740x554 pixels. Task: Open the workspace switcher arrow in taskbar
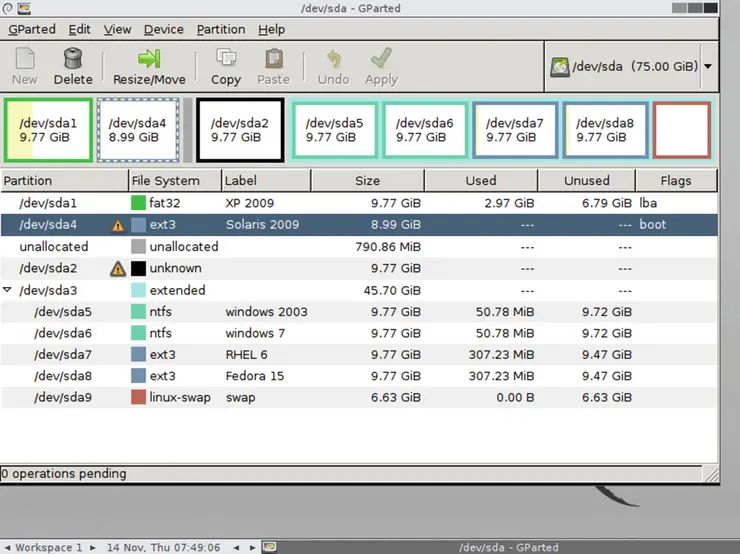tap(94, 547)
